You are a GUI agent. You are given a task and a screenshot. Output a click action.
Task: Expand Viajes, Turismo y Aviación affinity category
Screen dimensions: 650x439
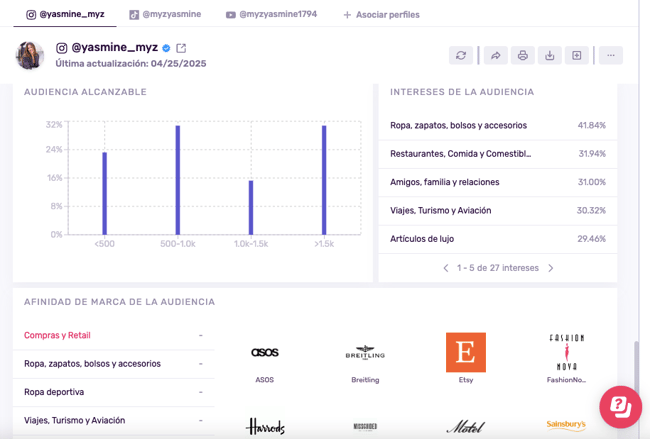(113, 421)
